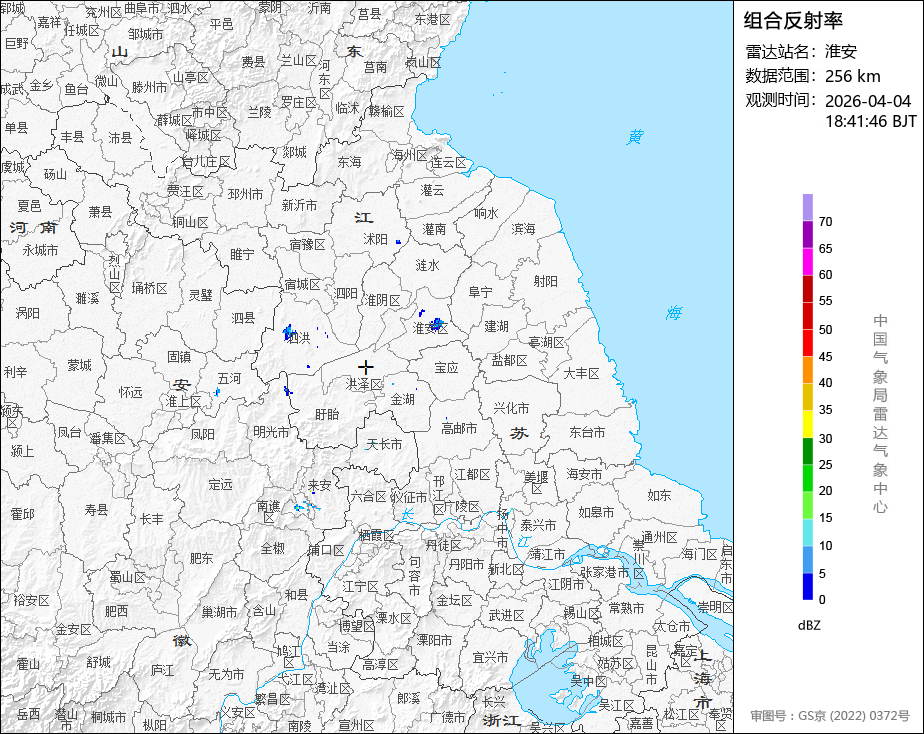Image resolution: width=924 pixels, height=734 pixels.
Task: Click the radar station name 淮安
Action: pyautogui.click(x=841, y=52)
